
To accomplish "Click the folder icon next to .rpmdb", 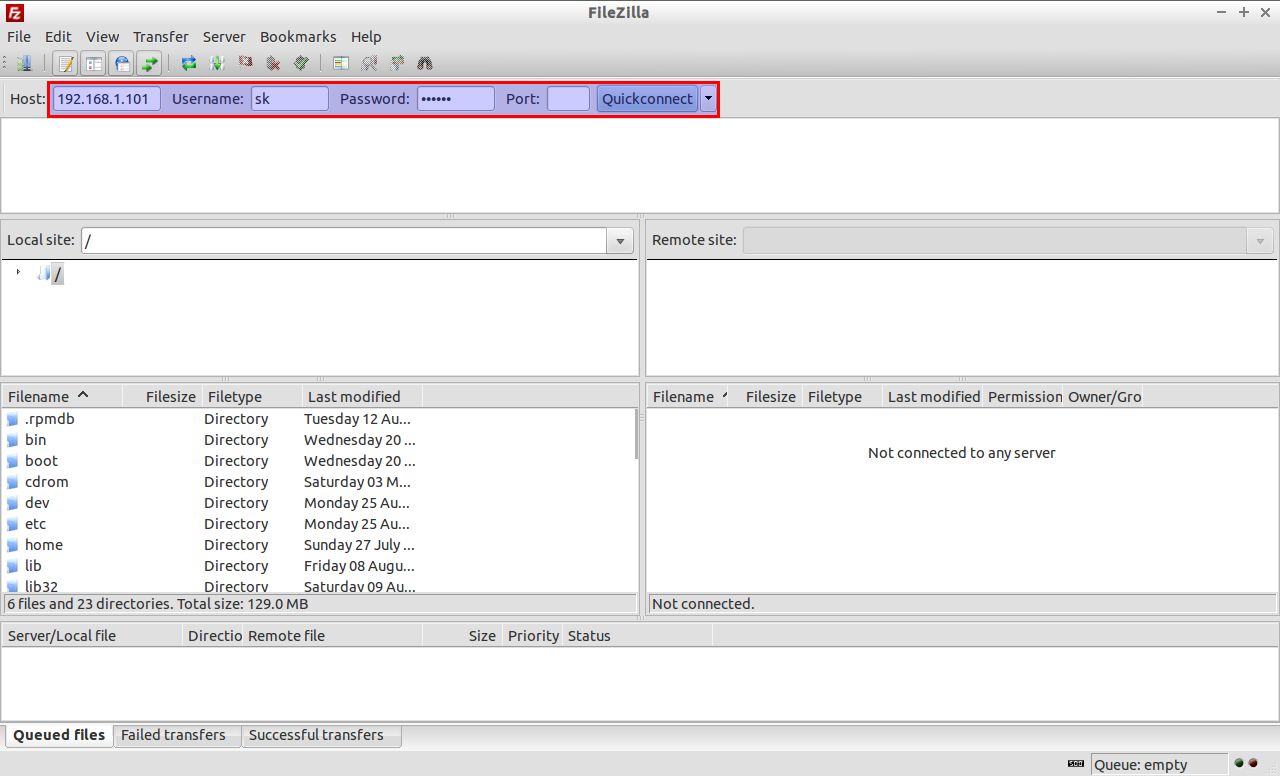I will click(x=13, y=420).
